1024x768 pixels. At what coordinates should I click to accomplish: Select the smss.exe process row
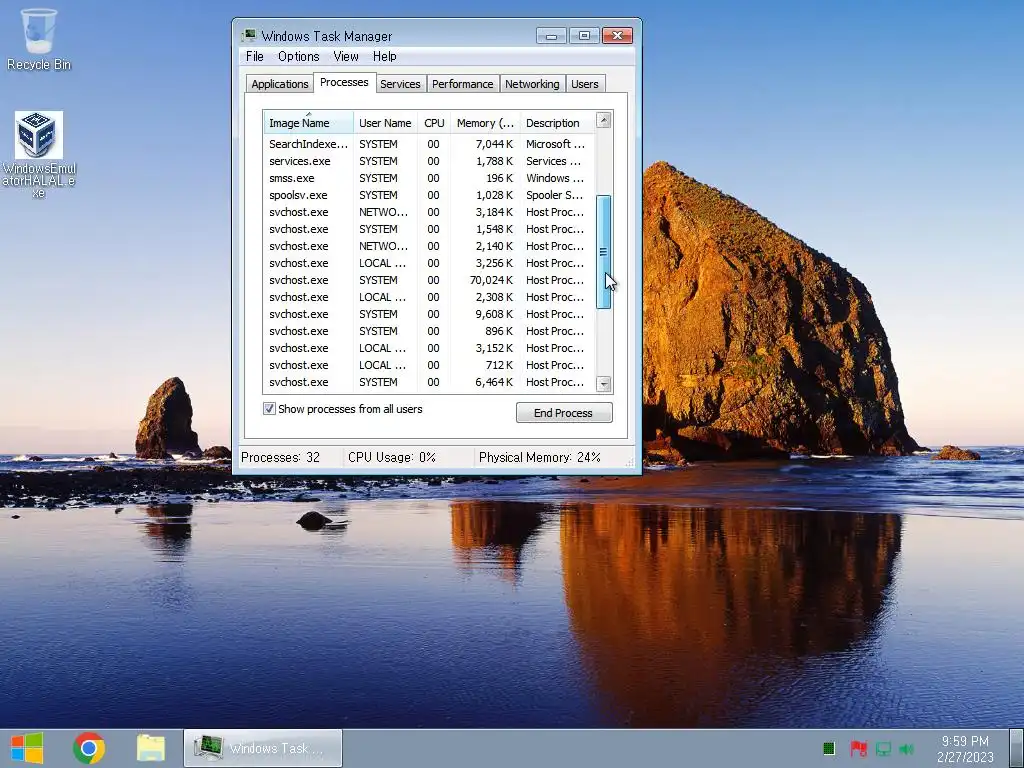tap(429, 178)
